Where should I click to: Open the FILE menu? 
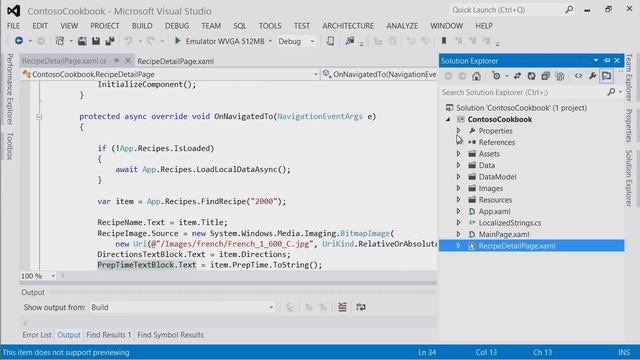(x=13, y=26)
